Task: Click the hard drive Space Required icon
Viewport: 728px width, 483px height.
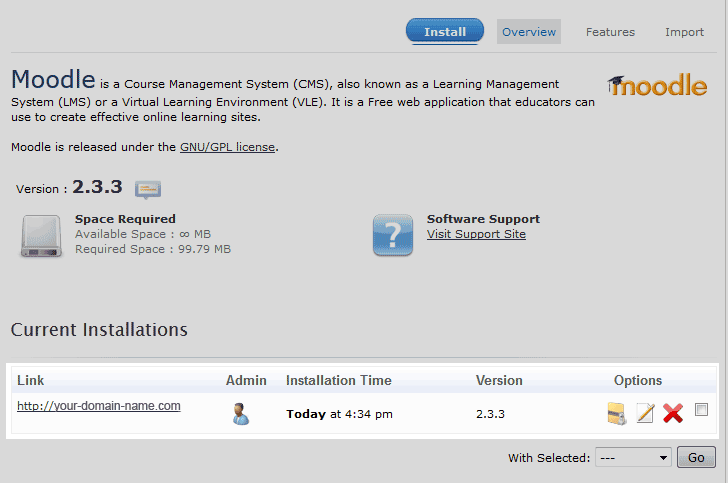Action: 41,236
